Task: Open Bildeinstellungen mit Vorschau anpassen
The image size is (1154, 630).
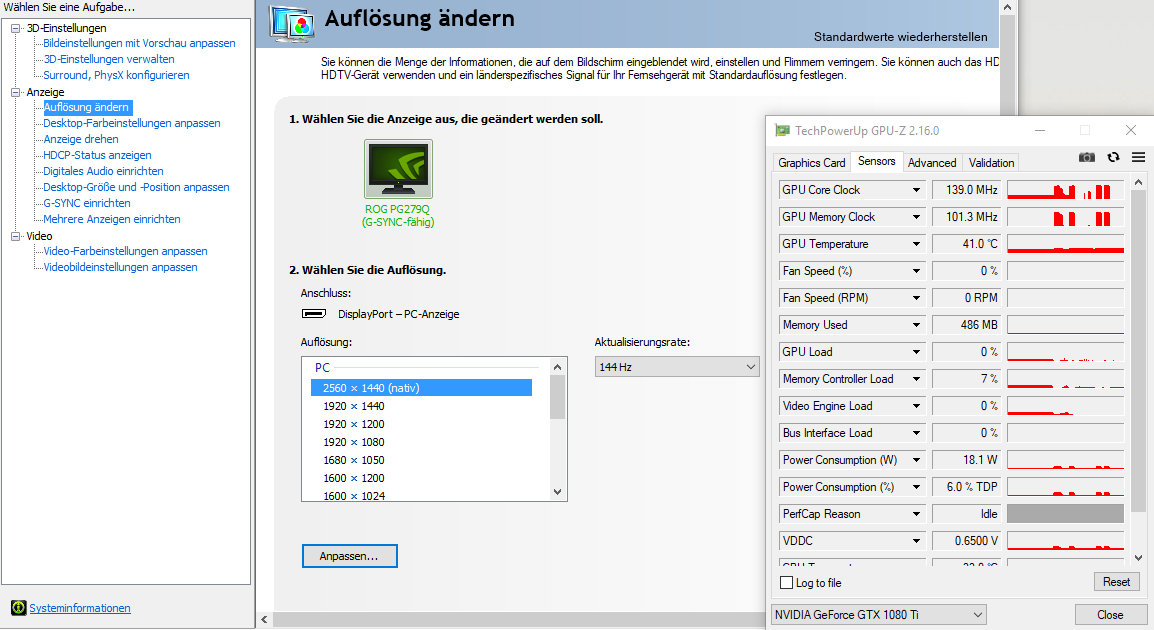Action: coord(139,43)
